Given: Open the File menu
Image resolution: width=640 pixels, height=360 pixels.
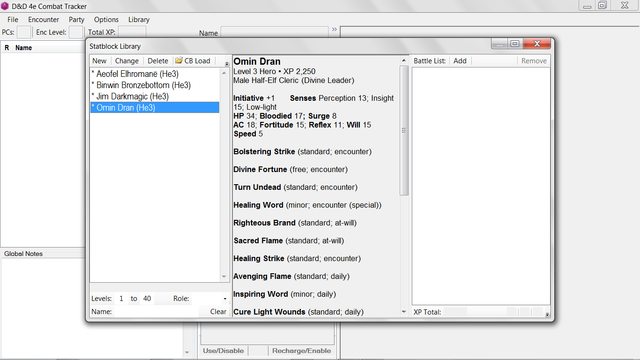Looking at the screenshot, I should [13, 20].
